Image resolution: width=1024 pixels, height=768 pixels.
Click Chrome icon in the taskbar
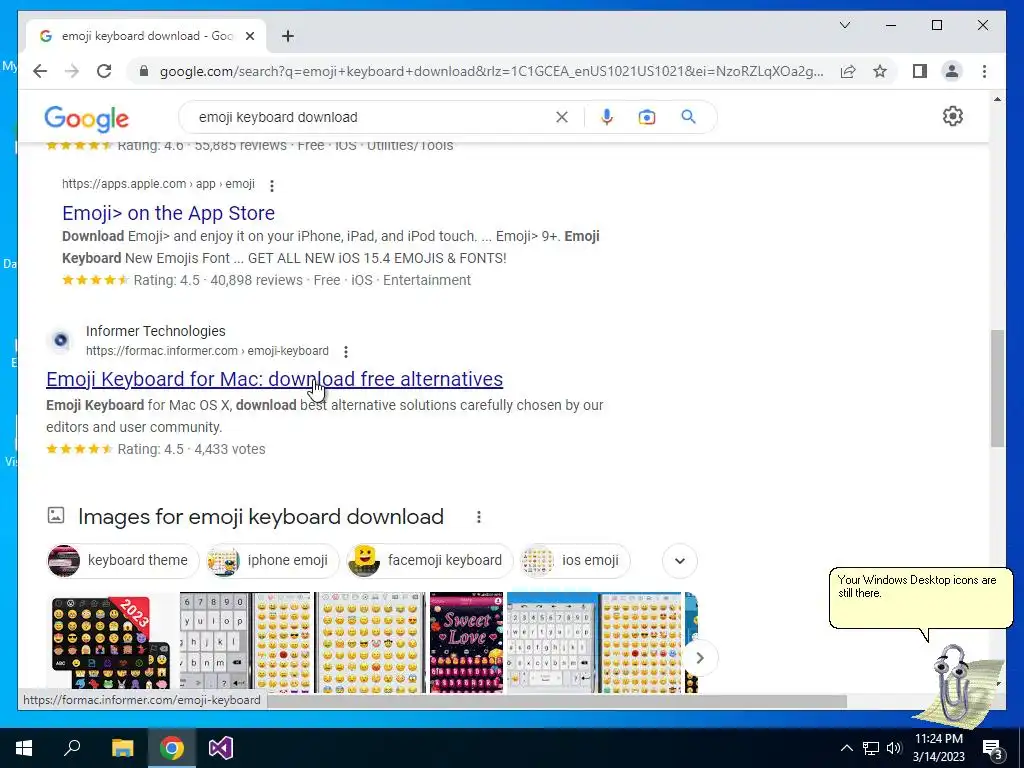tap(172, 748)
